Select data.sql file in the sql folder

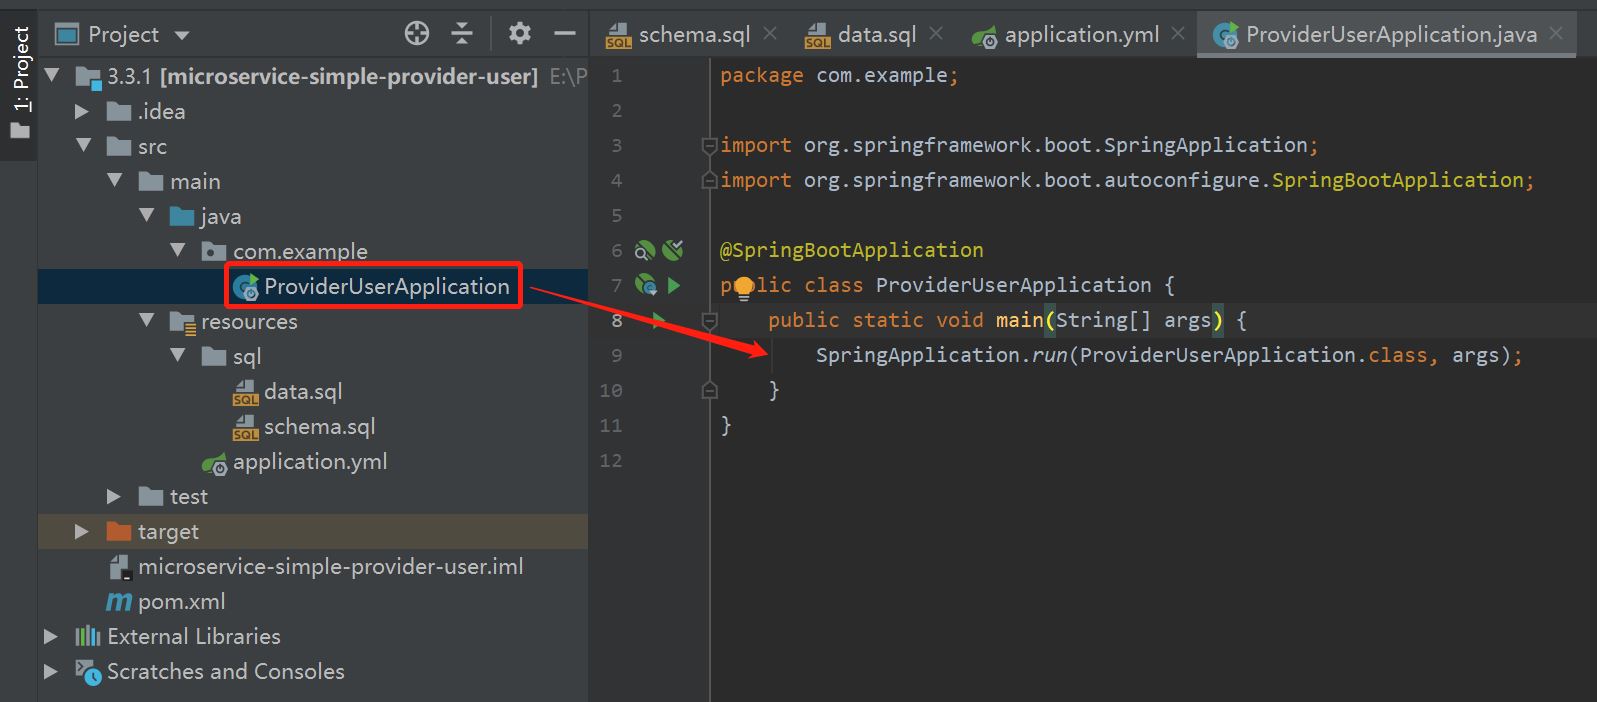[303, 392]
